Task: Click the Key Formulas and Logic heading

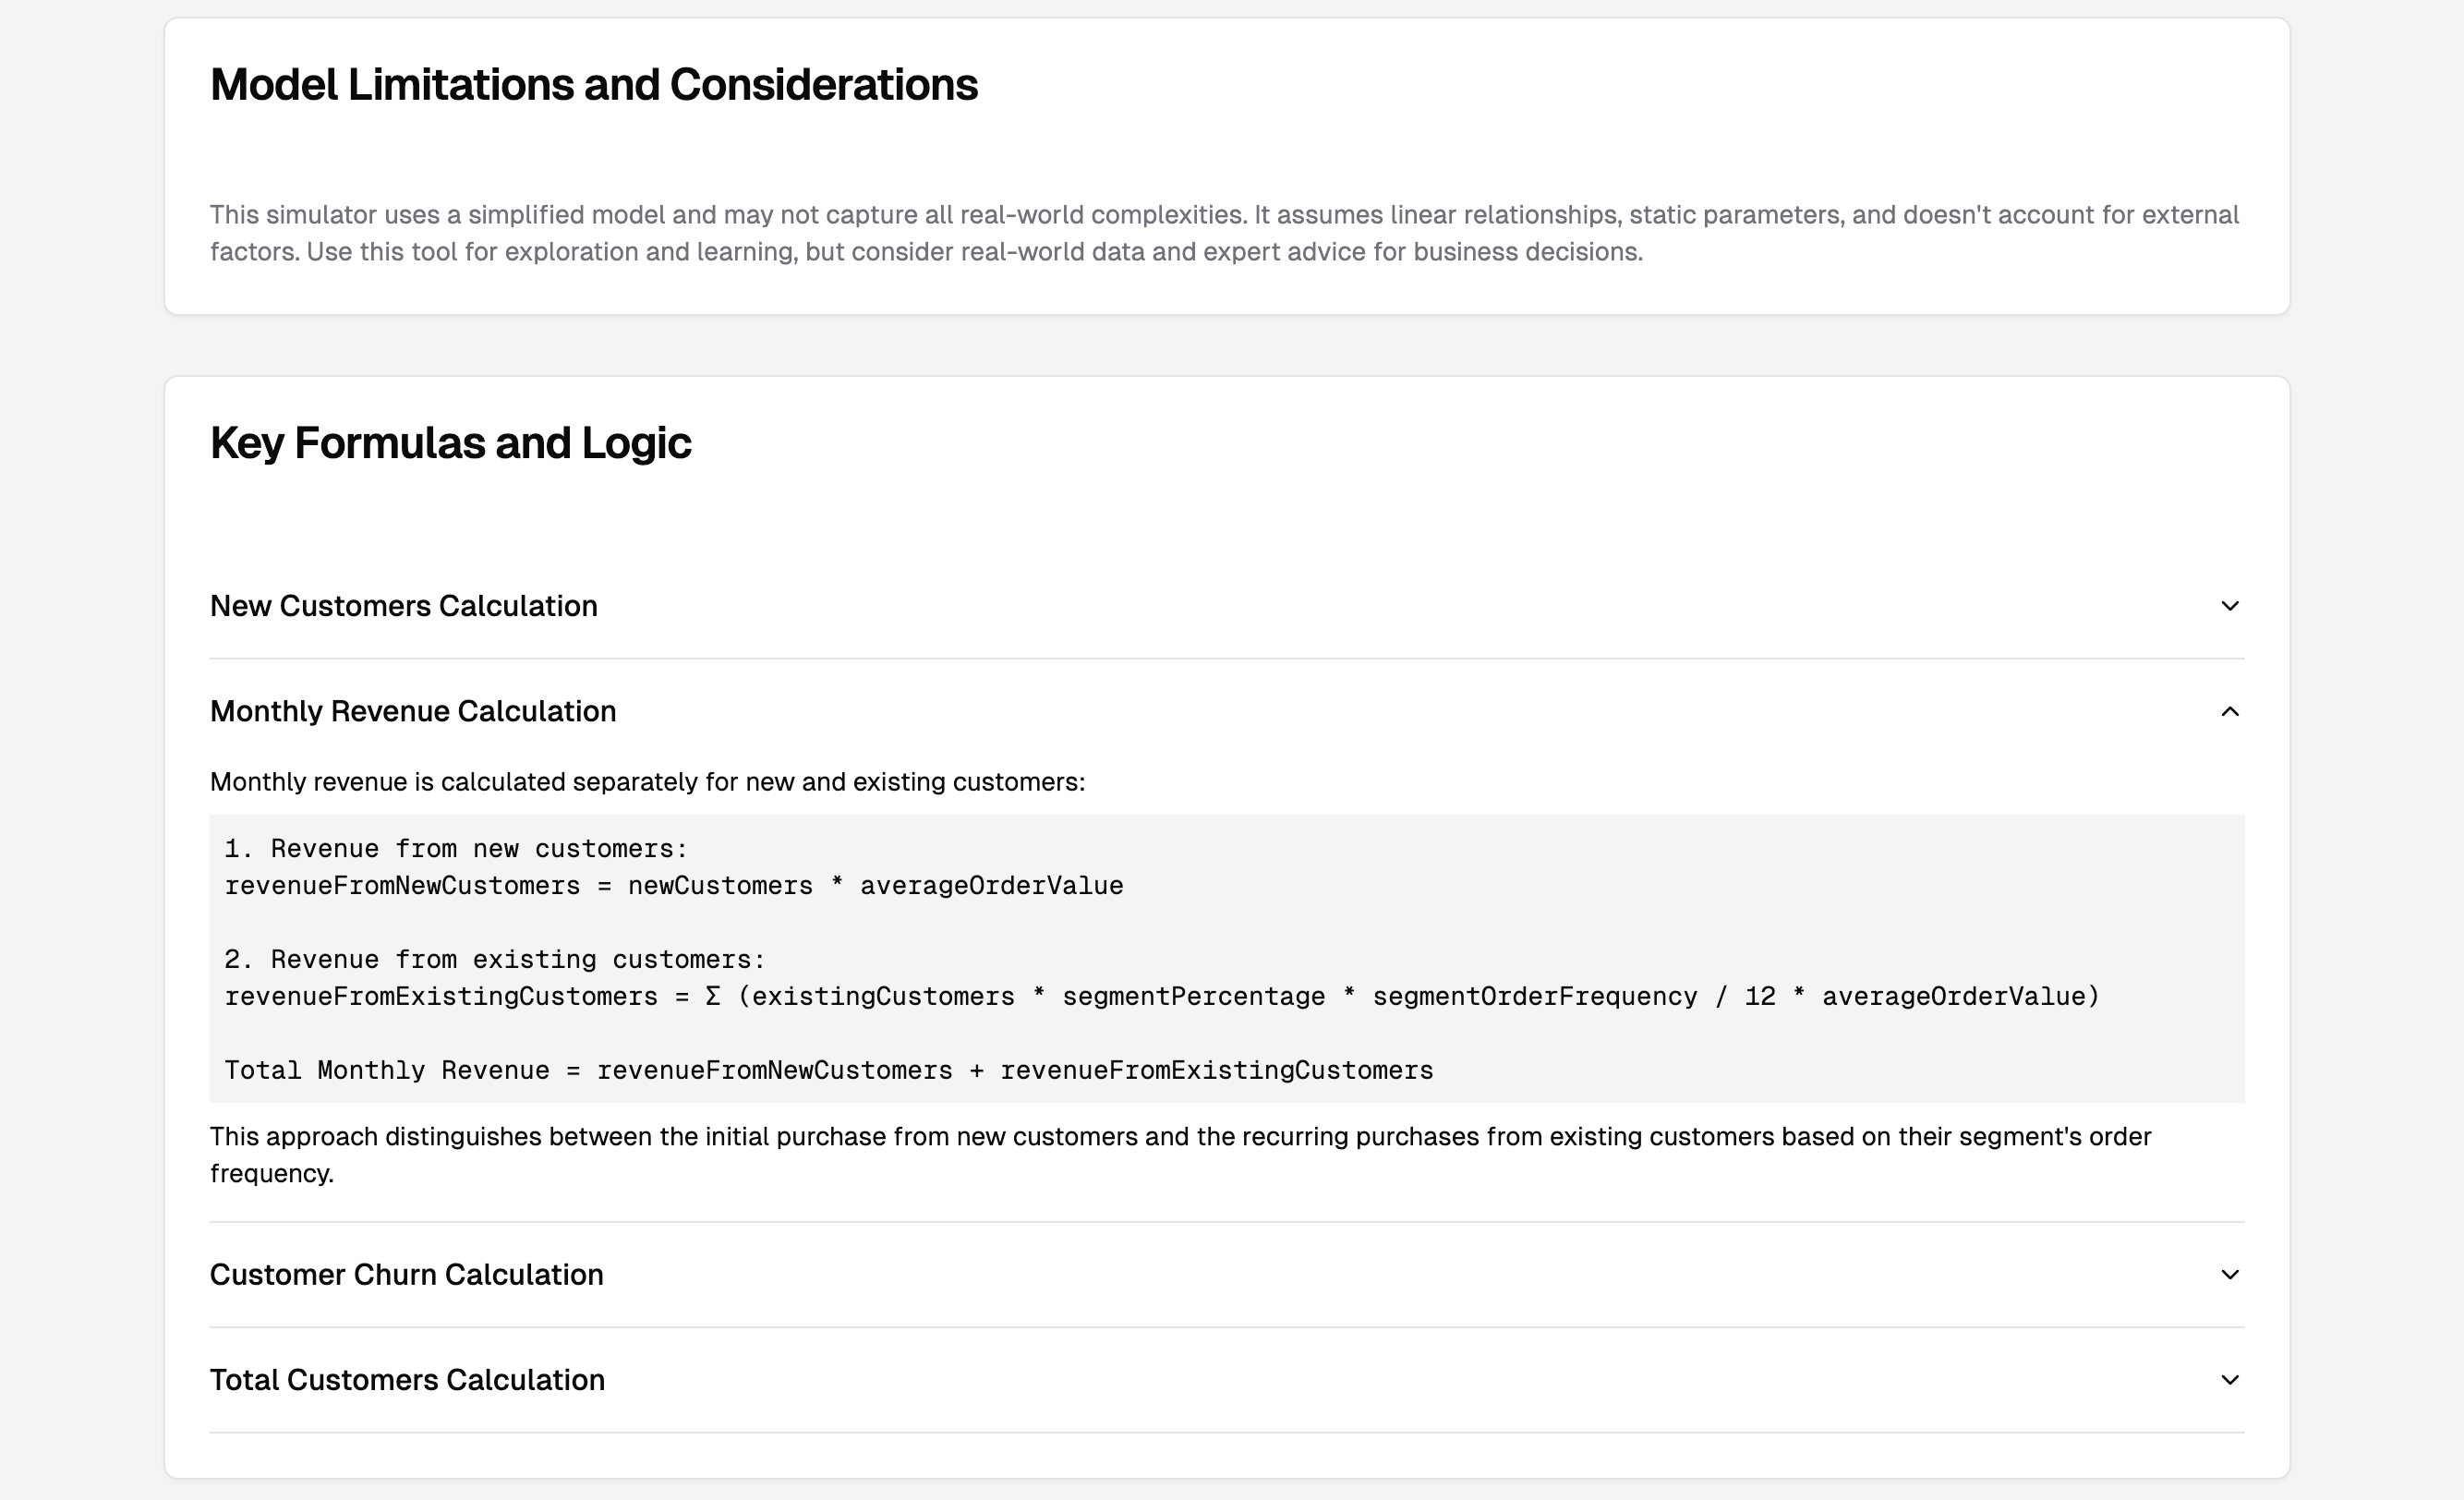Action: click(x=450, y=443)
